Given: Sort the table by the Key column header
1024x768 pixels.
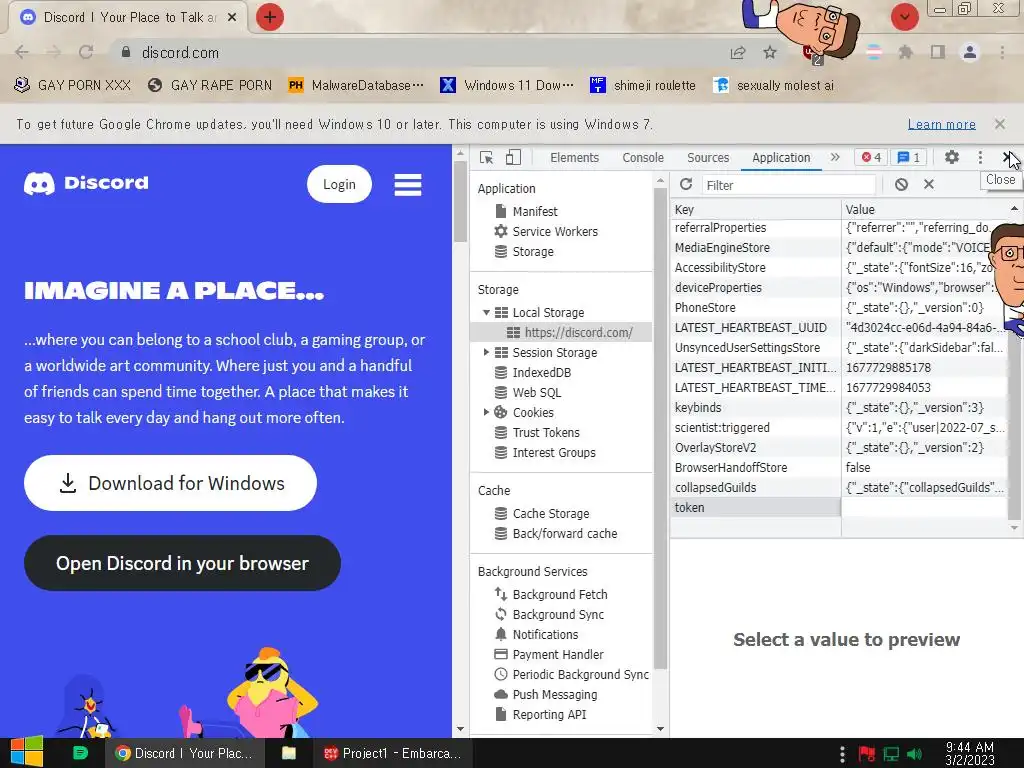Looking at the screenshot, I should coord(756,210).
